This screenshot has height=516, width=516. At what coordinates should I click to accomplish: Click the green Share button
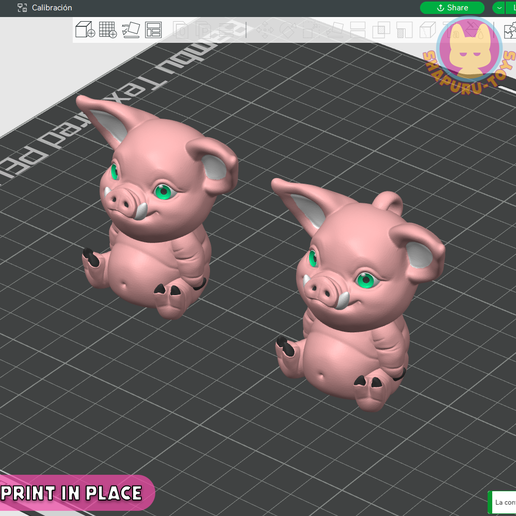pyautogui.click(x=452, y=8)
